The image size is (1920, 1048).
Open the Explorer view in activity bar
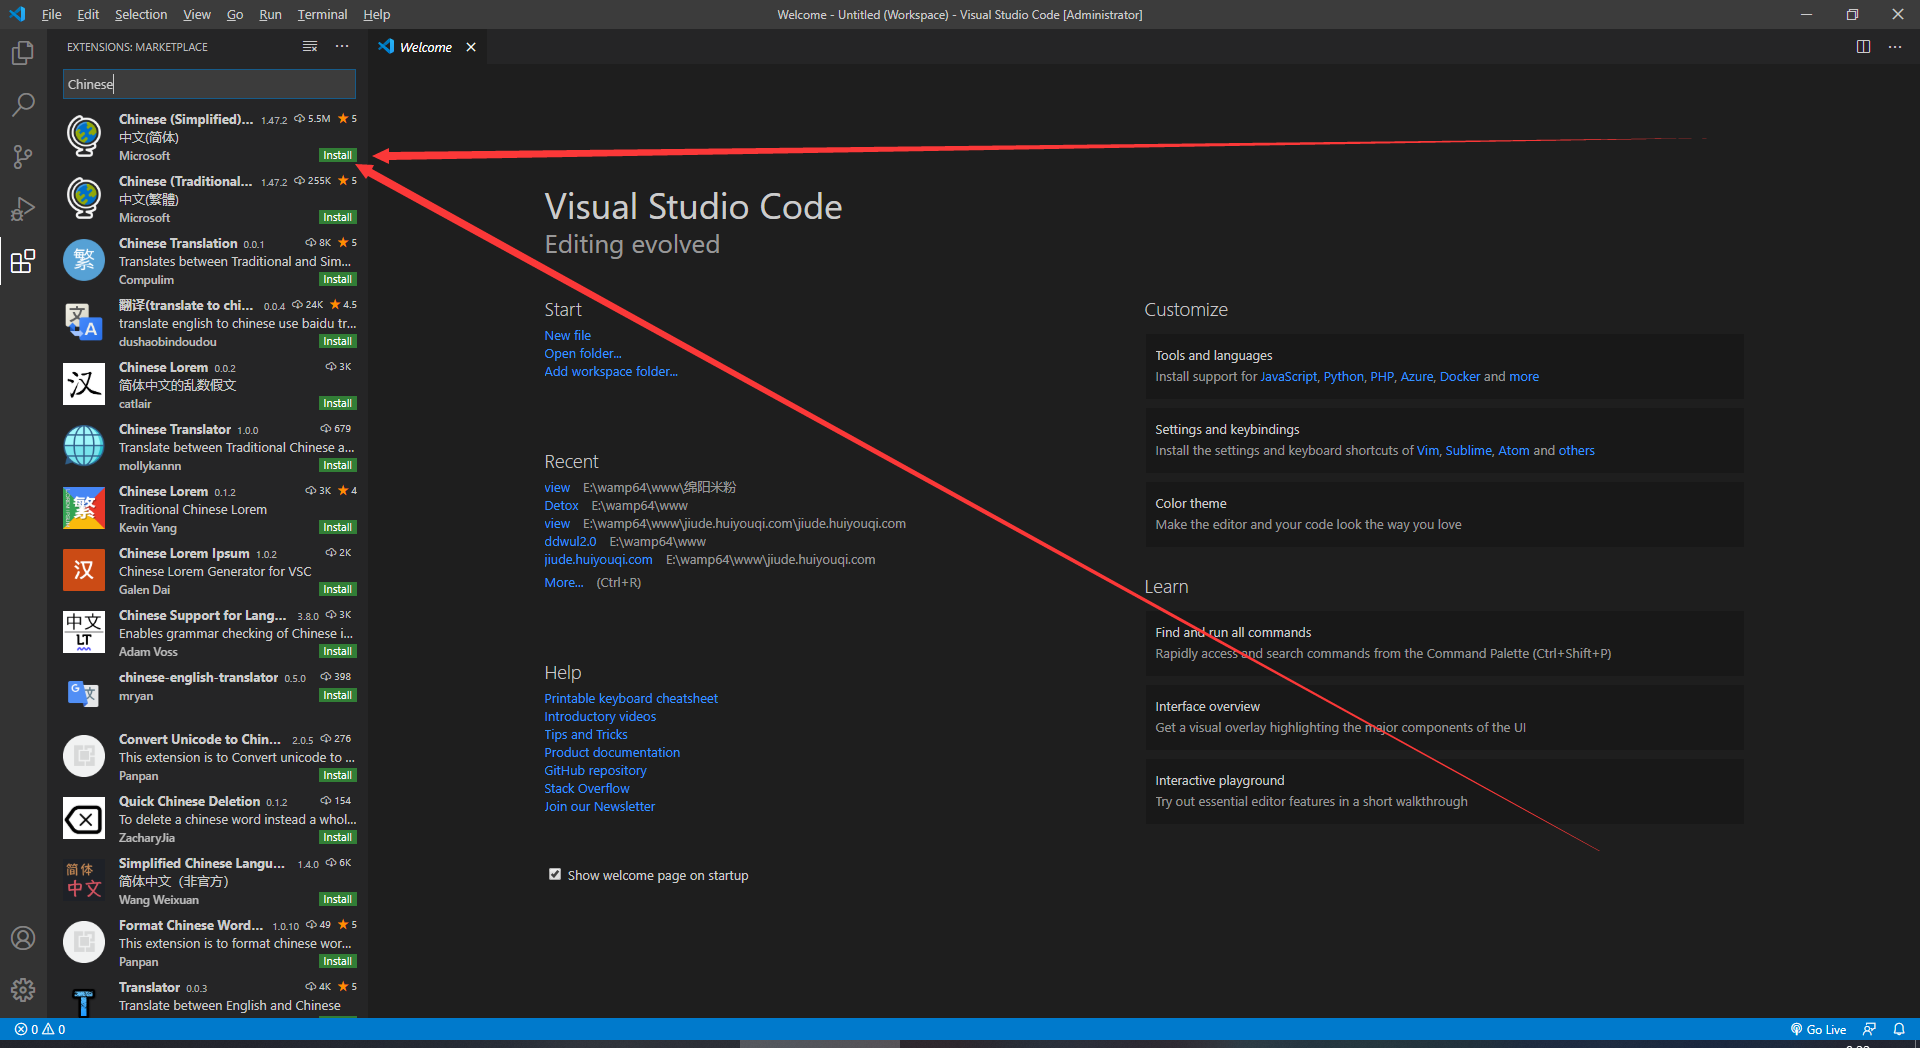click(x=23, y=53)
